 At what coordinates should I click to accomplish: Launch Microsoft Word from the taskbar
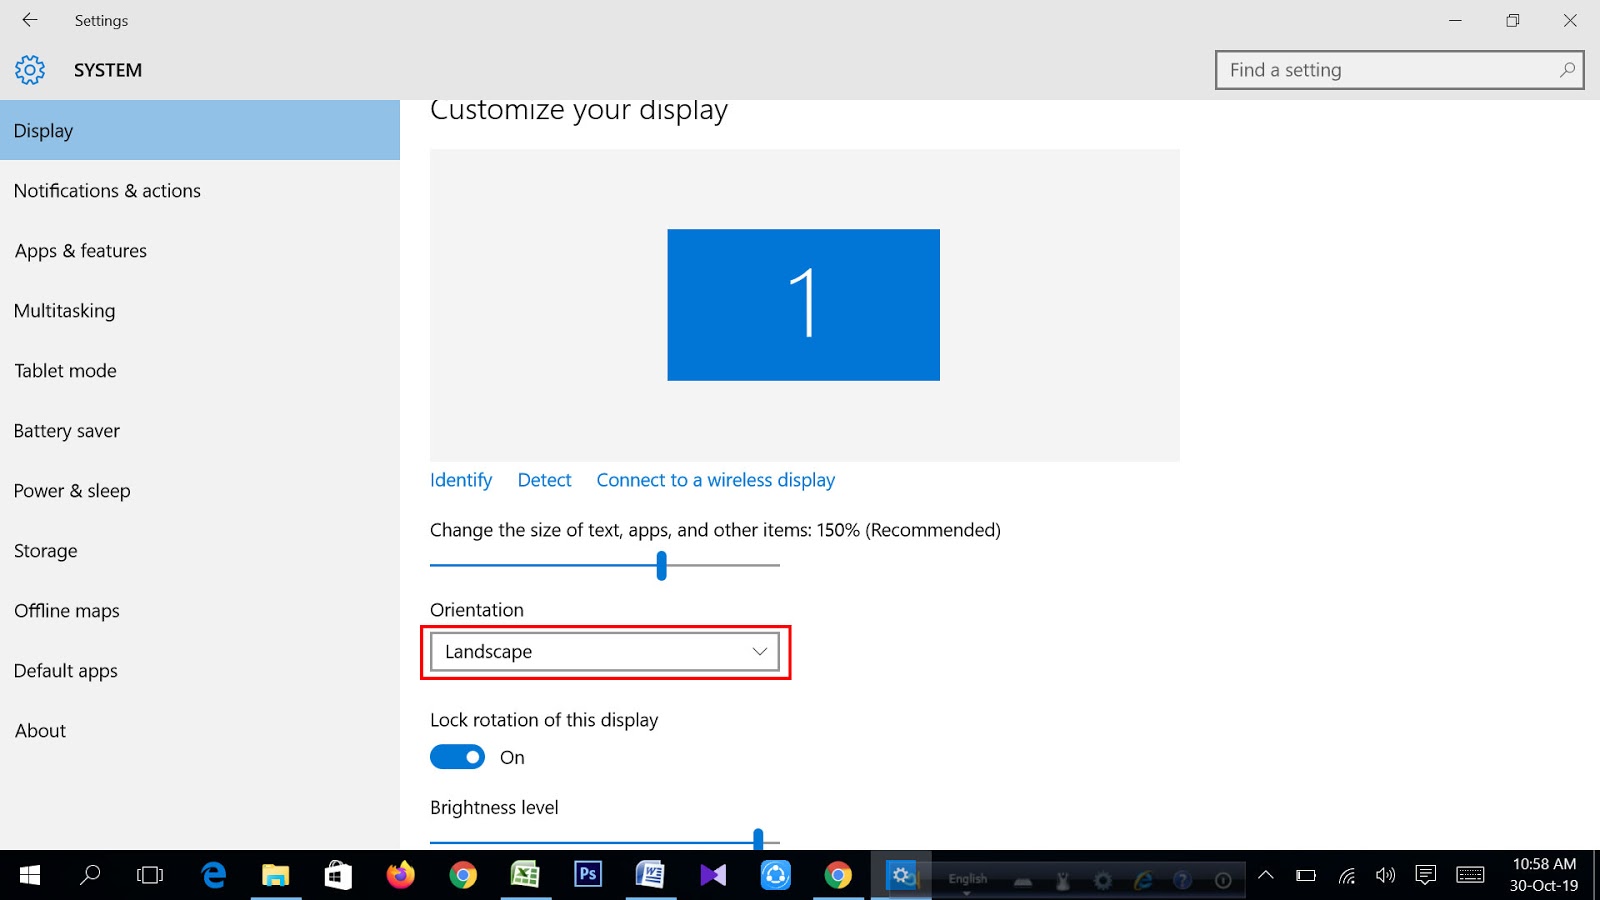pyautogui.click(x=651, y=875)
